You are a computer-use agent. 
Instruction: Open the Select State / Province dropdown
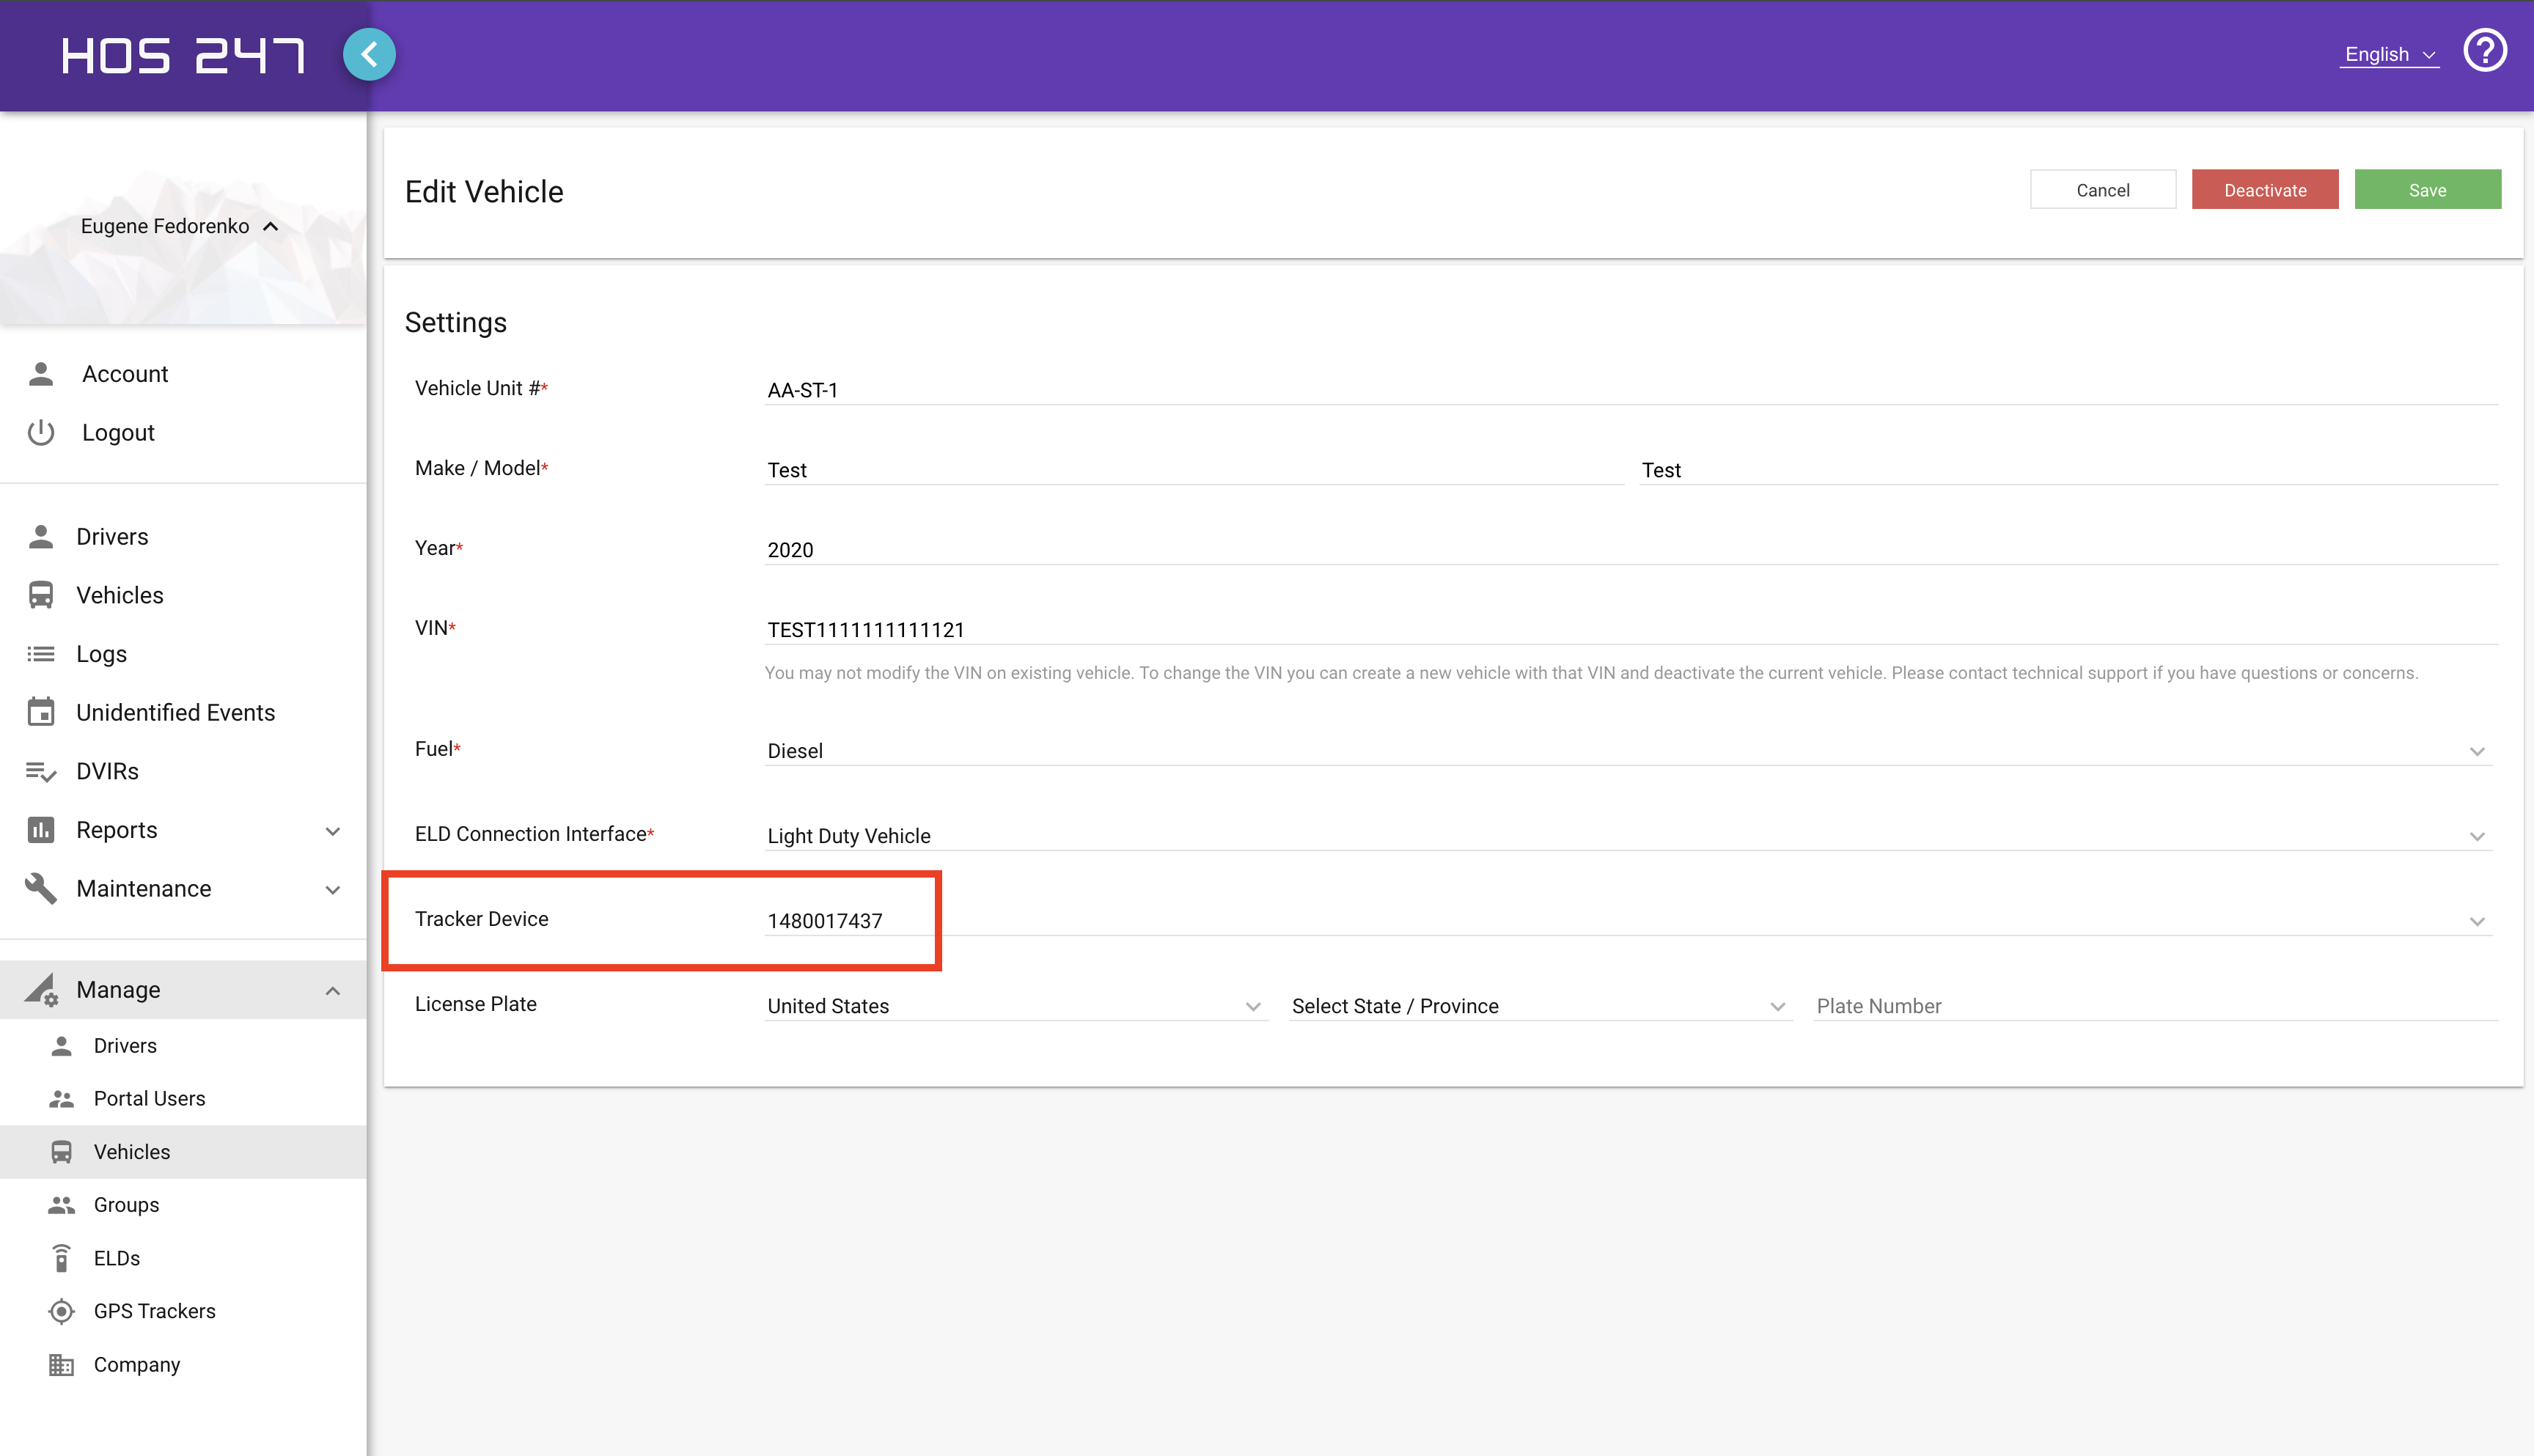(x=1540, y=1006)
